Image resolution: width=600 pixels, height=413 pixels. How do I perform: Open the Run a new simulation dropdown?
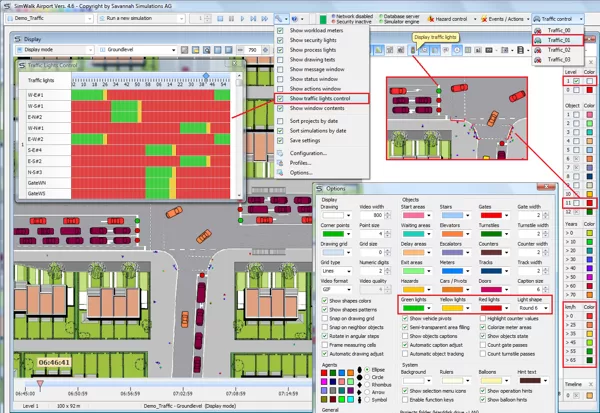[x=181, y=18]
